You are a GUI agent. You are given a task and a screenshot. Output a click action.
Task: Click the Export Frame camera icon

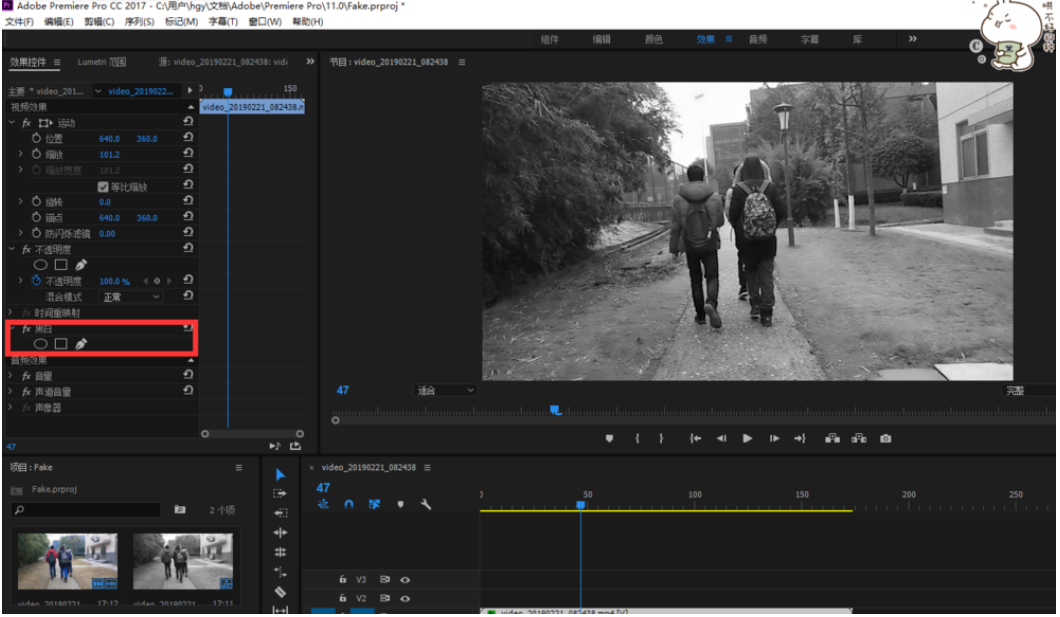[x=885, y=438]
